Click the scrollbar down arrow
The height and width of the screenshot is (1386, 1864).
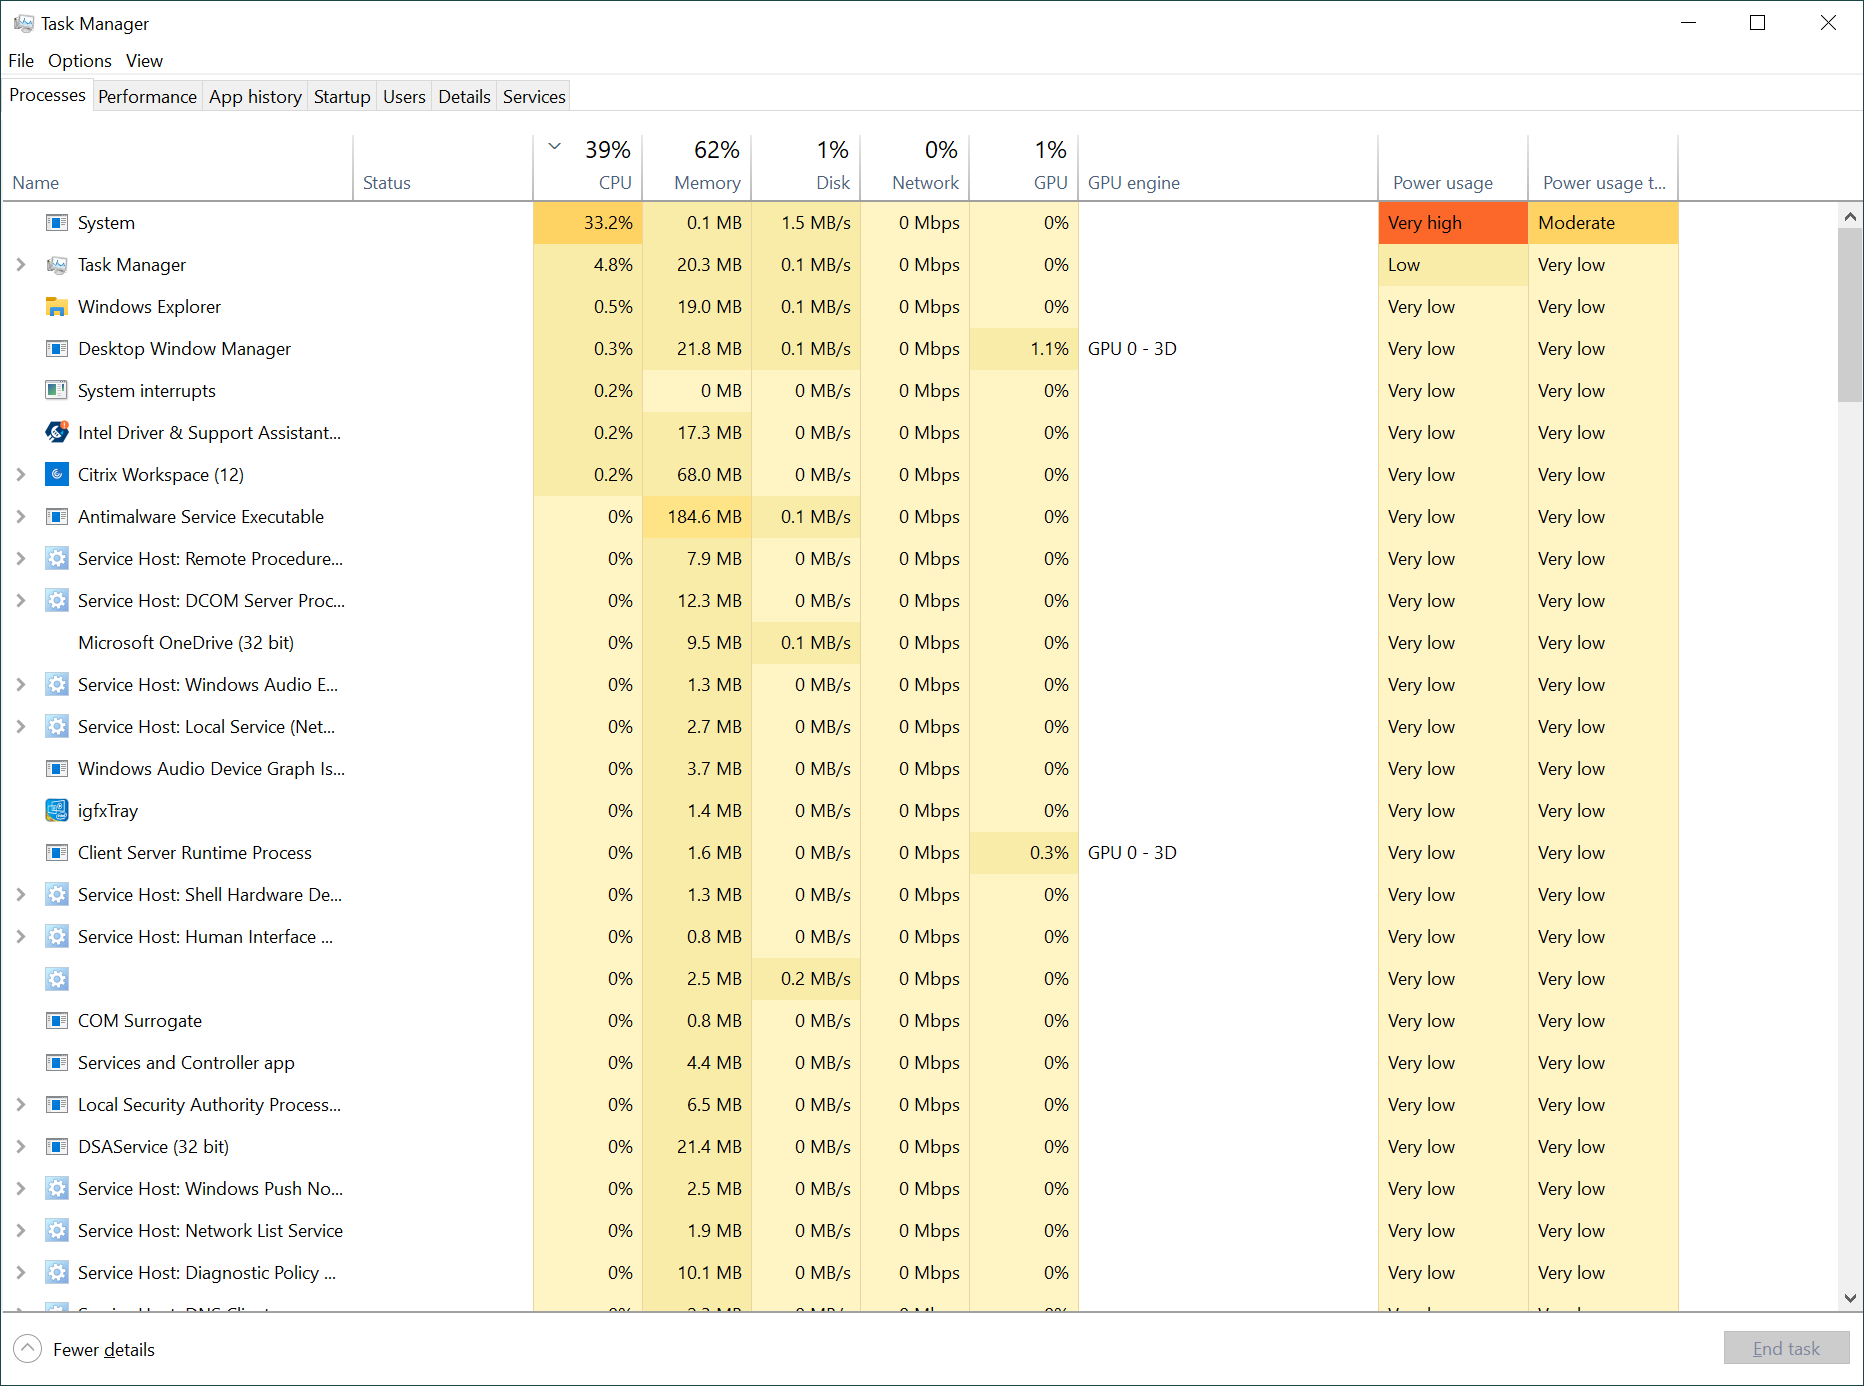[1850, 1298]
